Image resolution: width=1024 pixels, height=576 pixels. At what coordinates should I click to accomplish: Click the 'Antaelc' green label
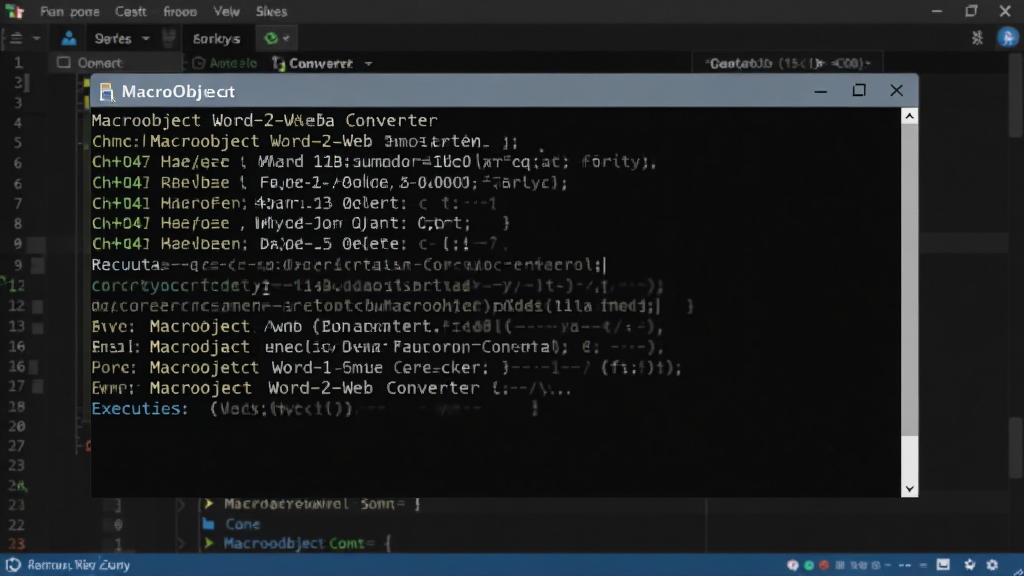[x=233, y=63]
